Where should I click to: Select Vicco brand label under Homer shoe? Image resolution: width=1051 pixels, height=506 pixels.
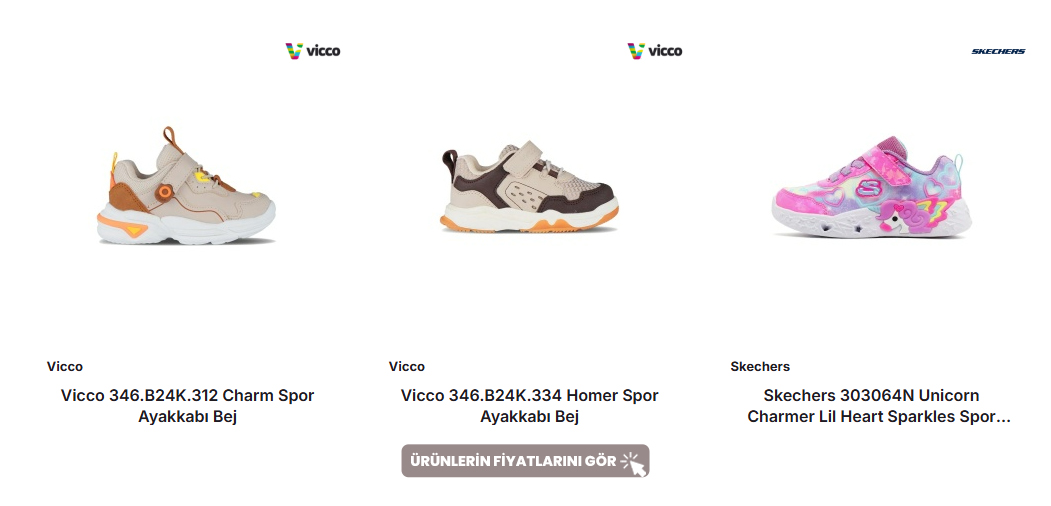[x=407, y=367]
